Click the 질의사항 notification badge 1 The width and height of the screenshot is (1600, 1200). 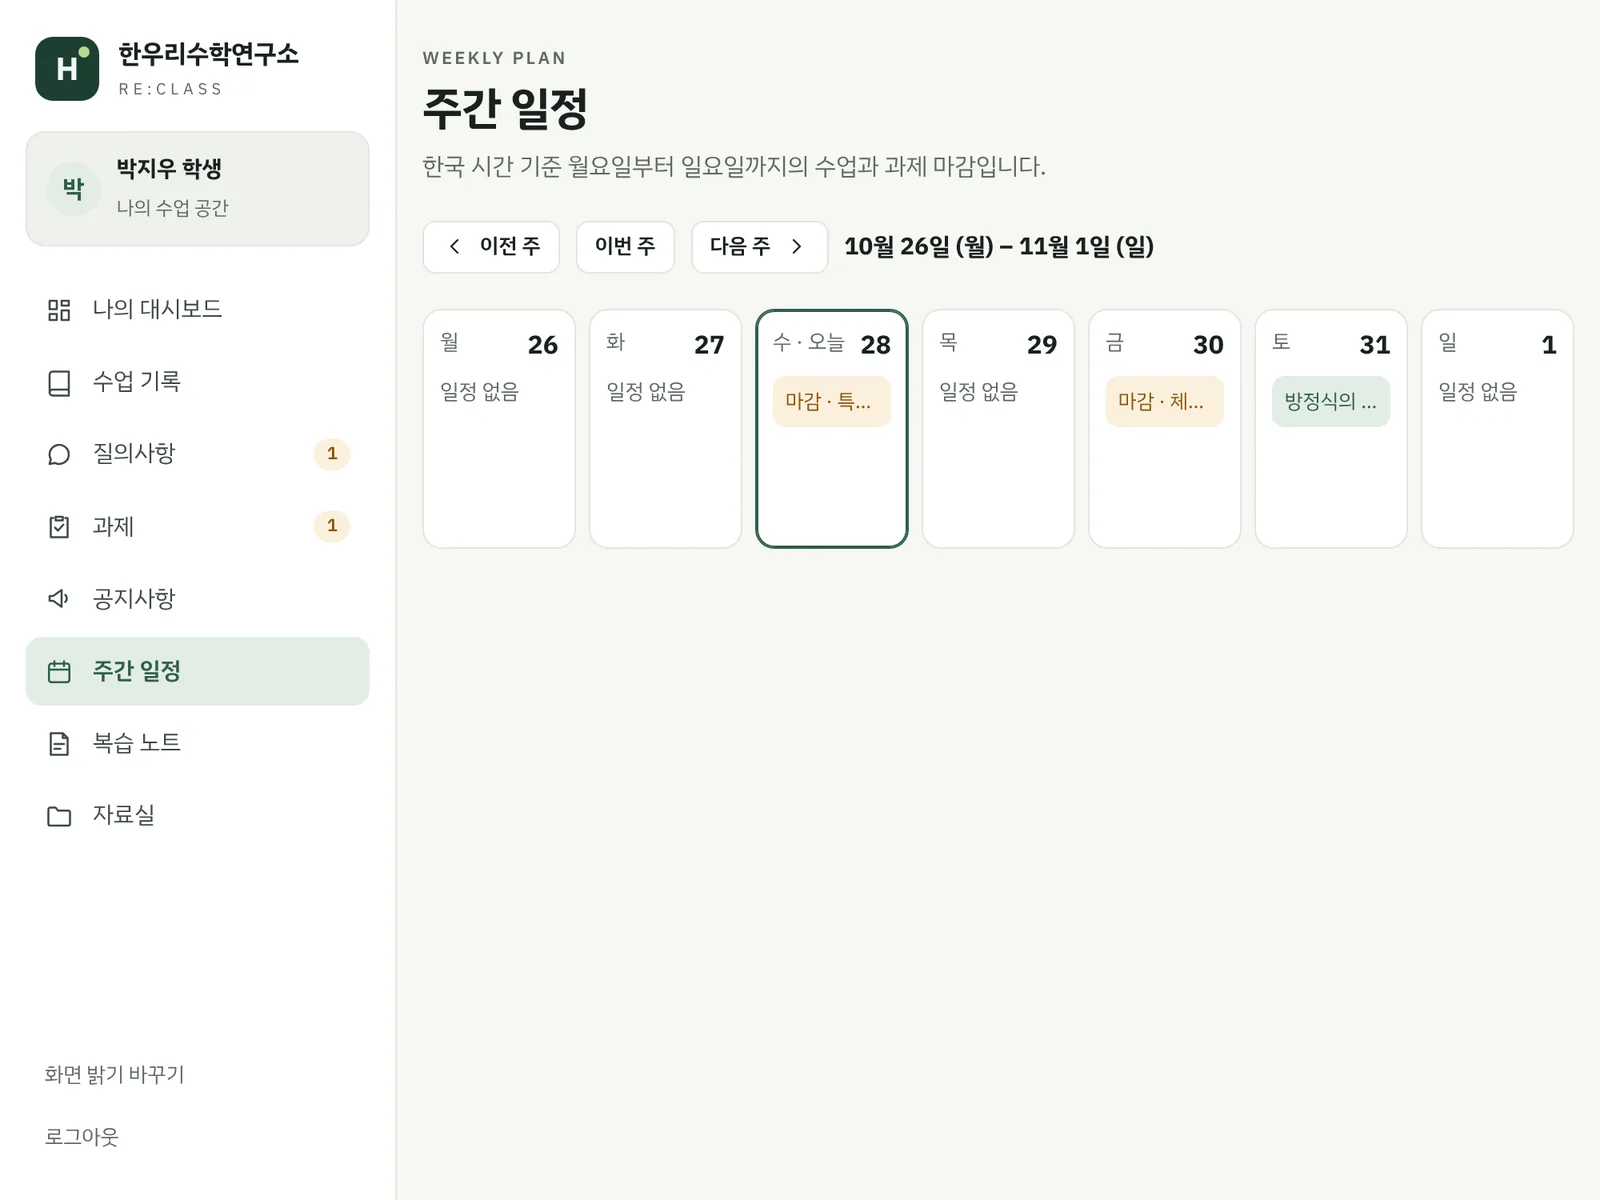click(332, 454)
